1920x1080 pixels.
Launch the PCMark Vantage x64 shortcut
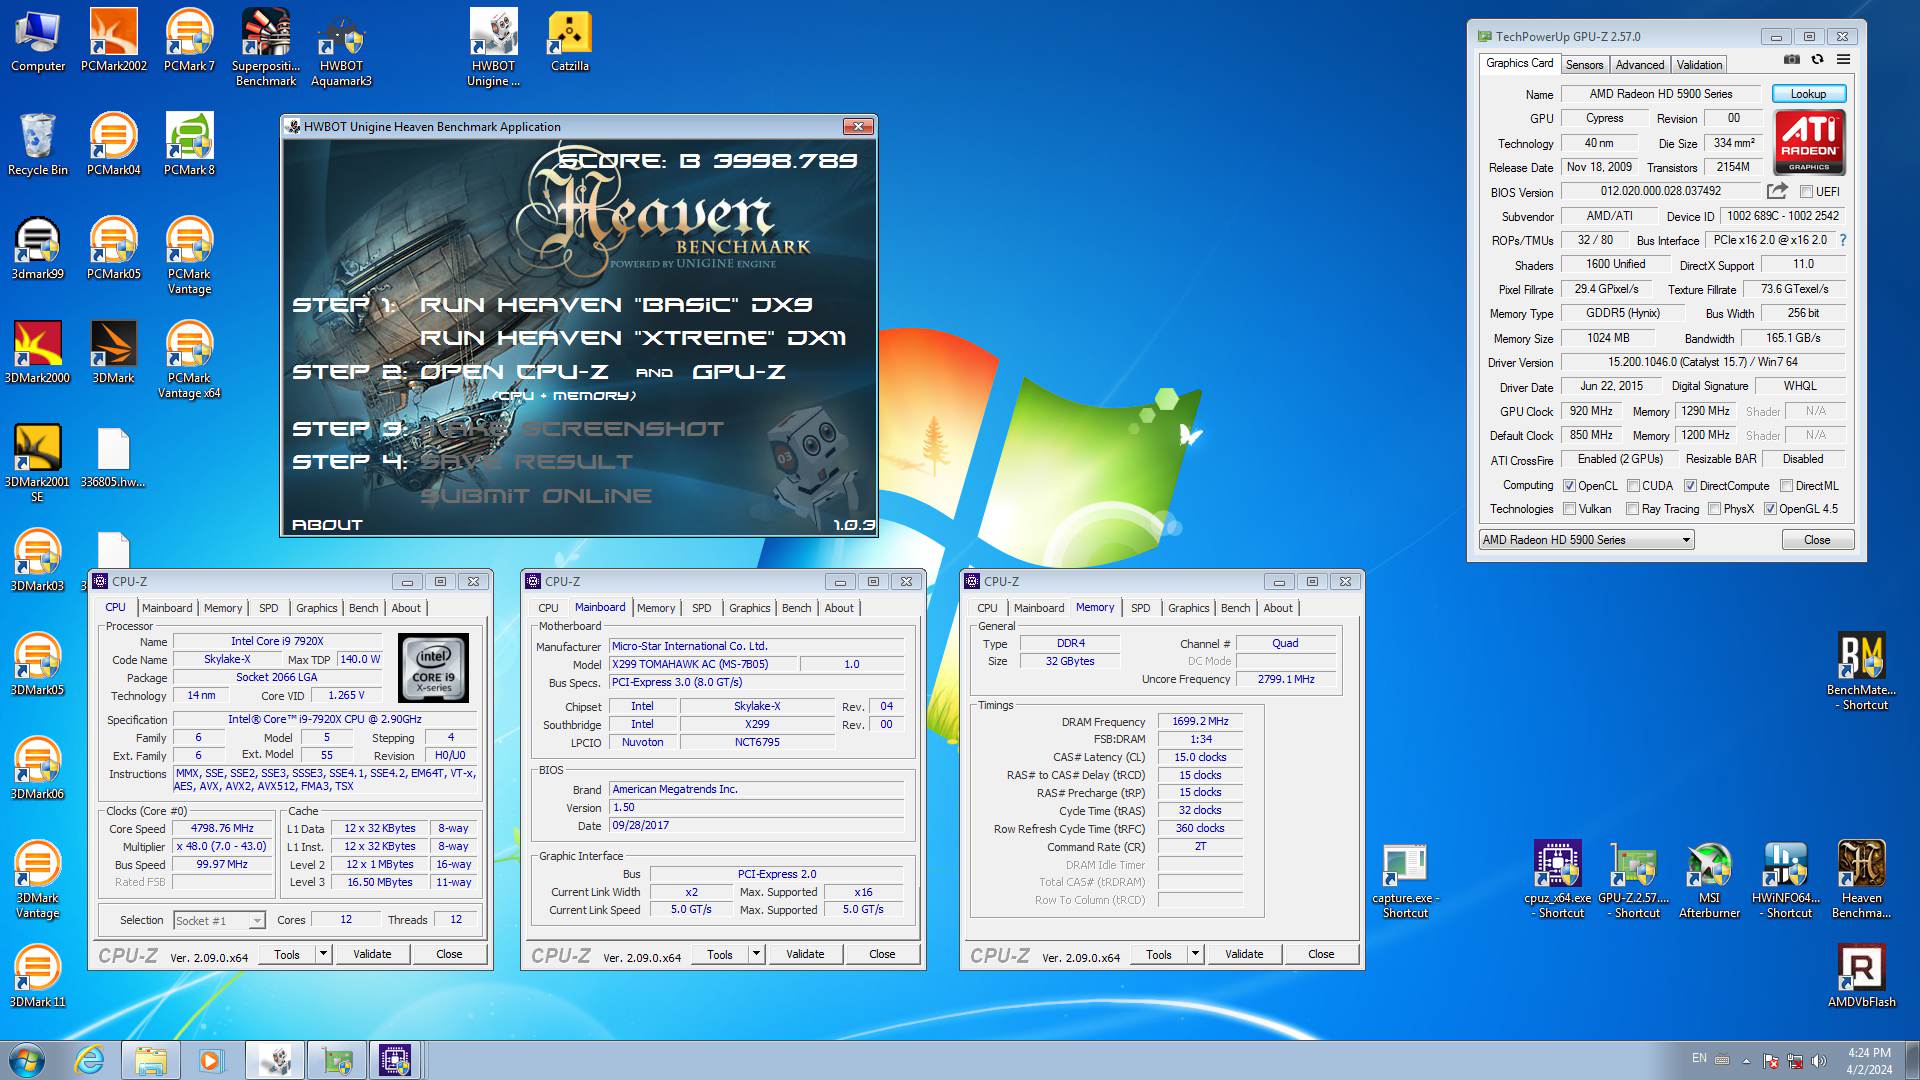pos(189,359)
